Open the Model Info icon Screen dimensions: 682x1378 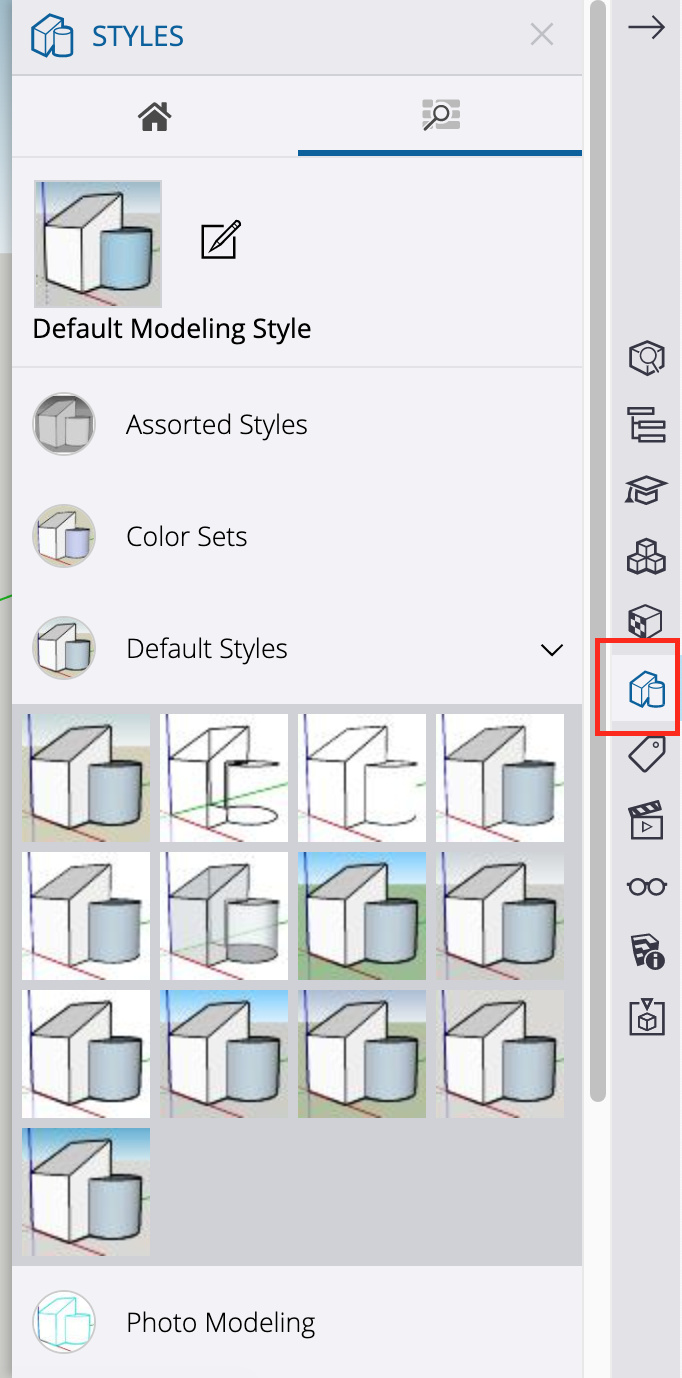646,952
